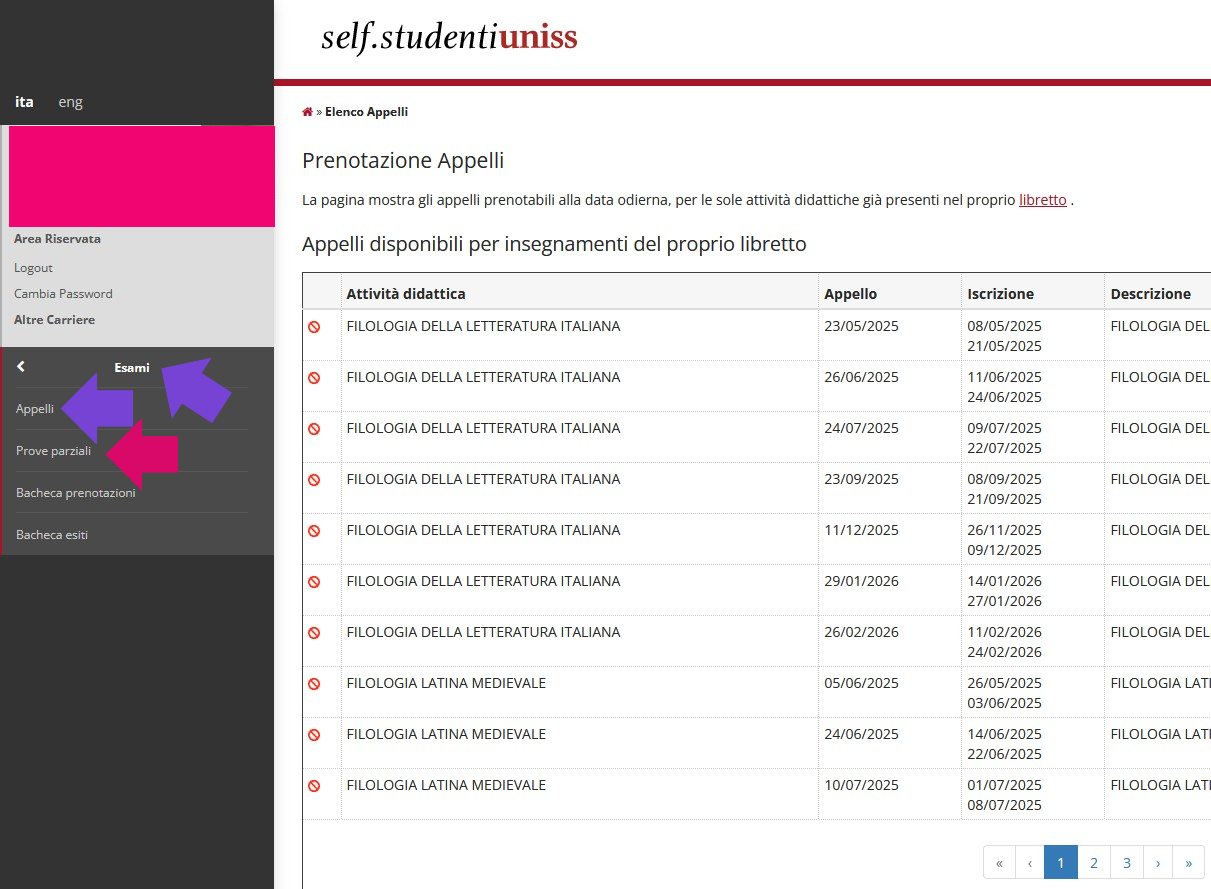Viewport: 1211px width, 889px height.
Task: Switch interface language to eng
Action: tap(69, 101)
